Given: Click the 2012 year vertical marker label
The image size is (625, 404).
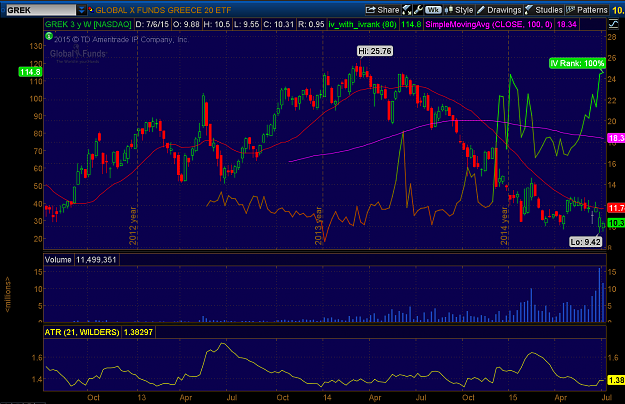Looking at the screenshot, I should point(133,226).
